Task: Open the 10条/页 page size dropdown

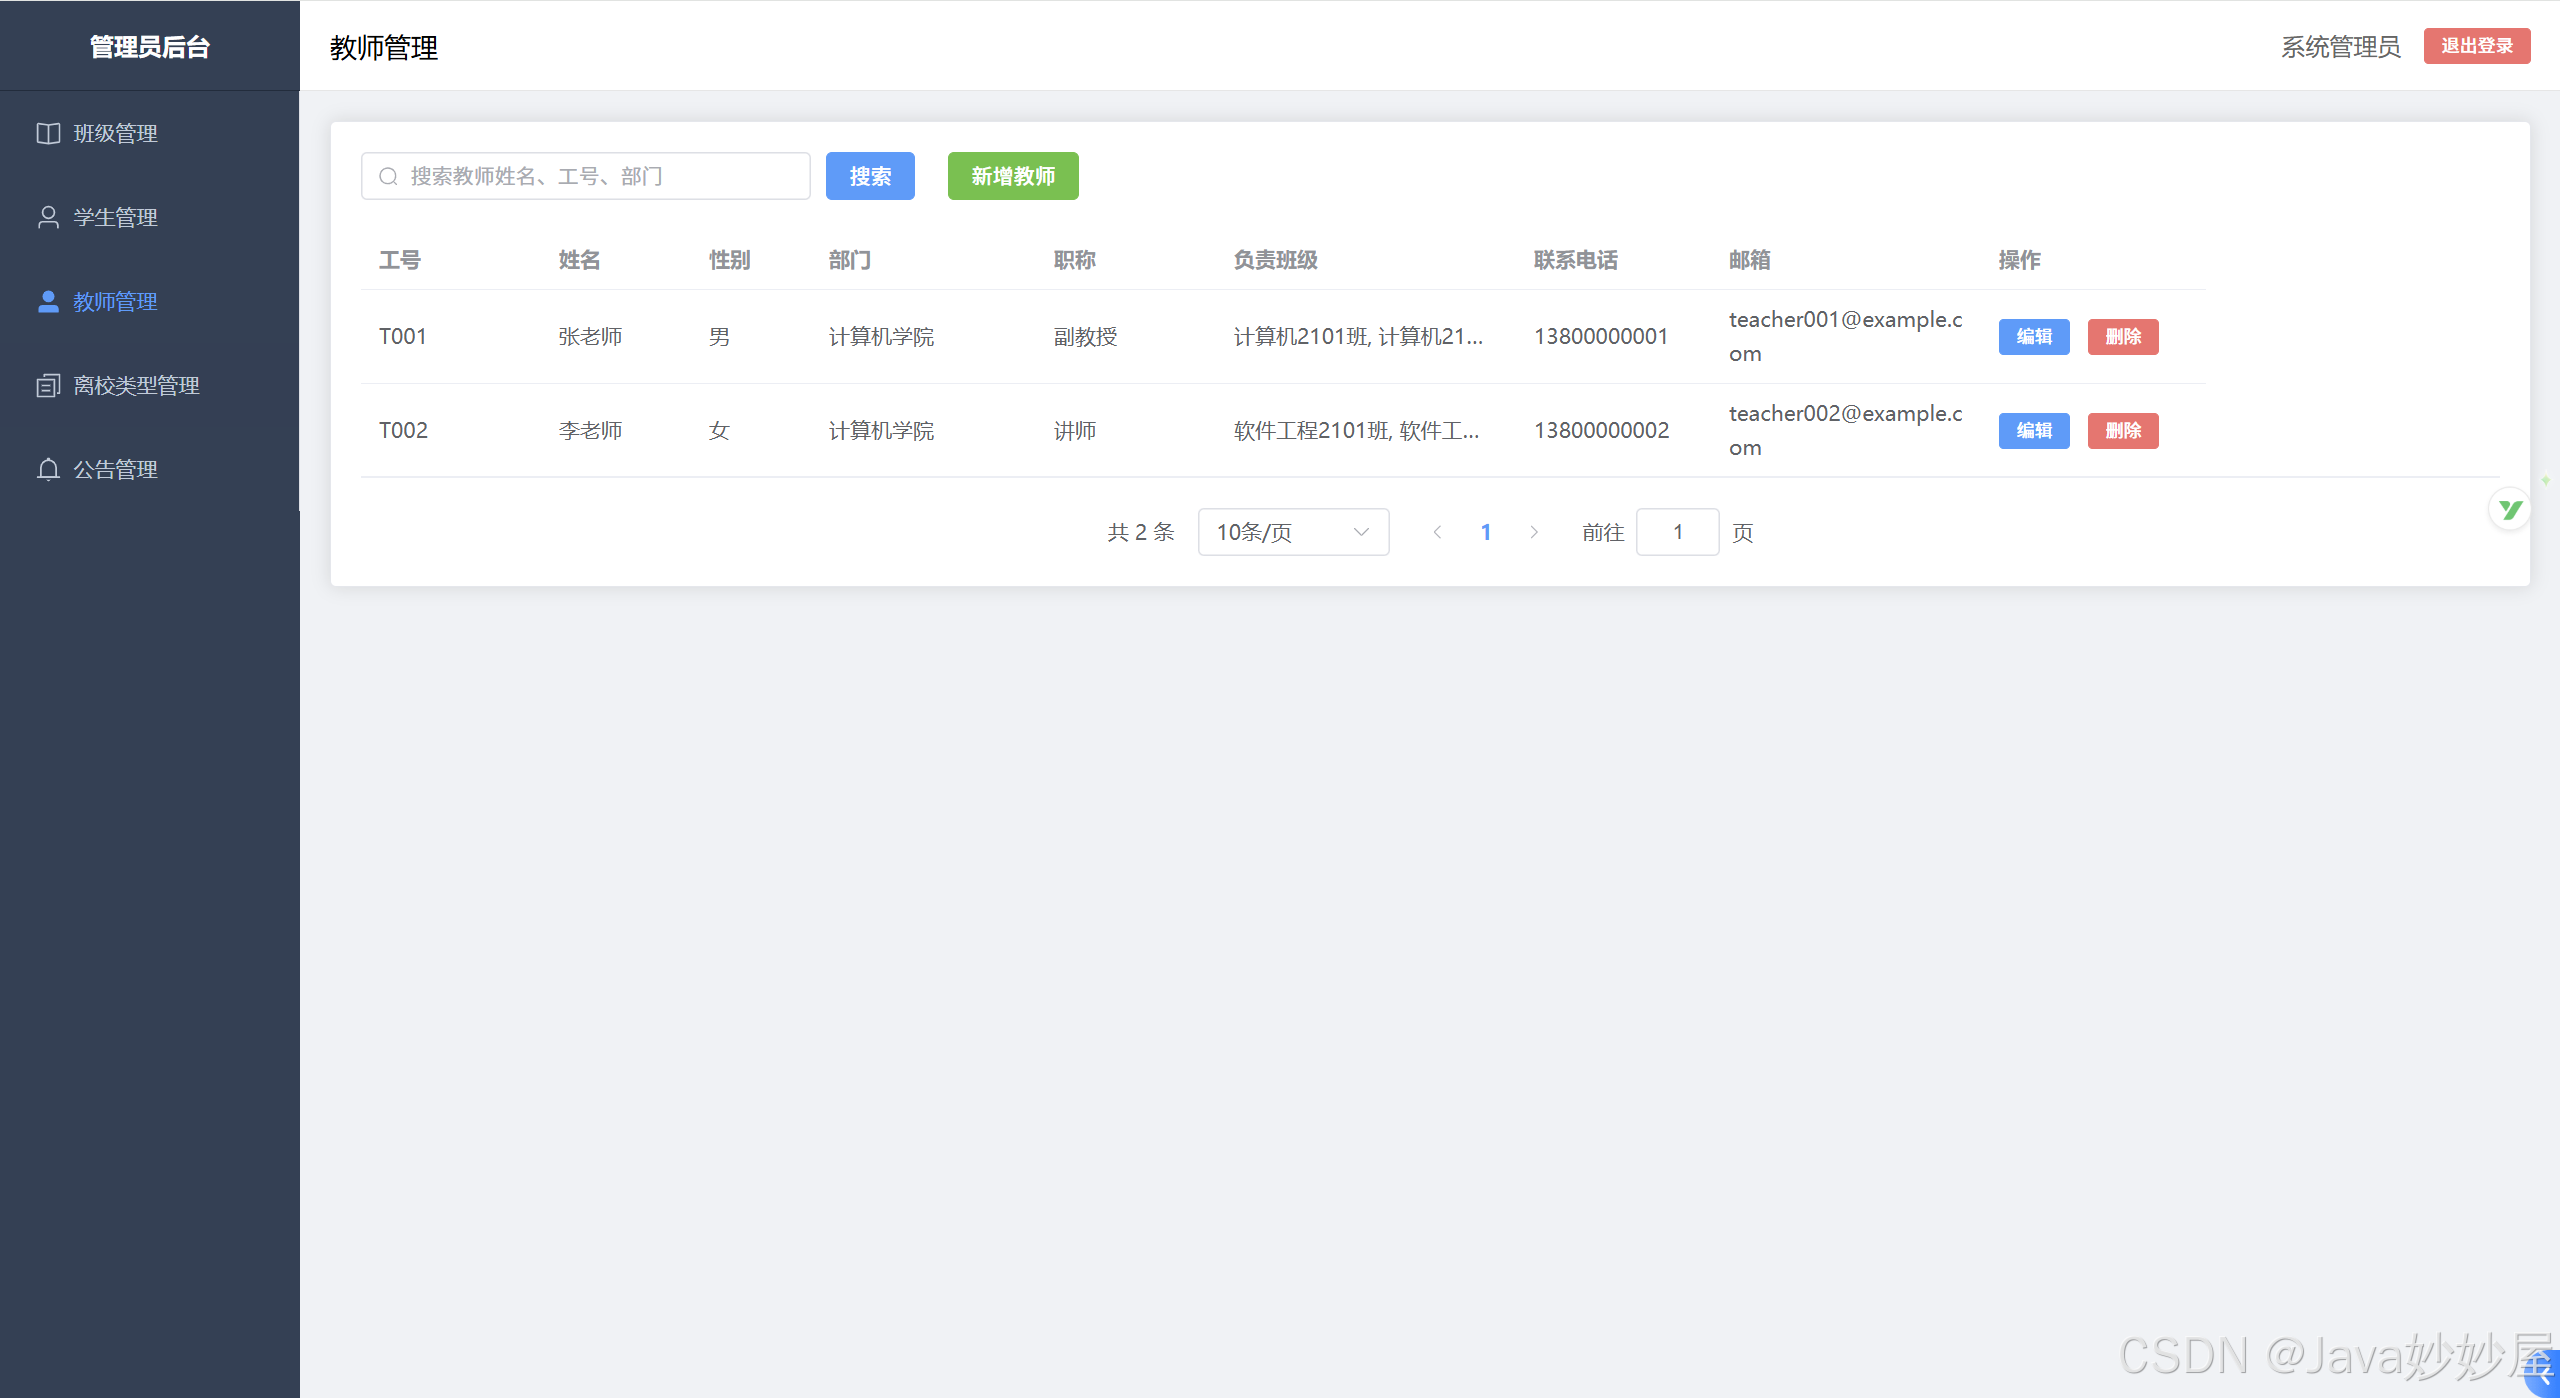Action: pos(1293,533)
